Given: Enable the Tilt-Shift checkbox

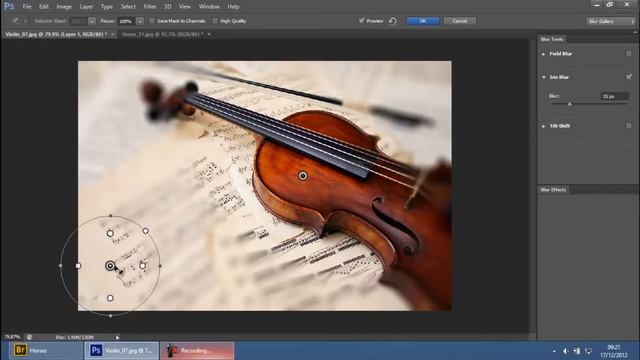Looking at the screenshot, I should 629,126.
